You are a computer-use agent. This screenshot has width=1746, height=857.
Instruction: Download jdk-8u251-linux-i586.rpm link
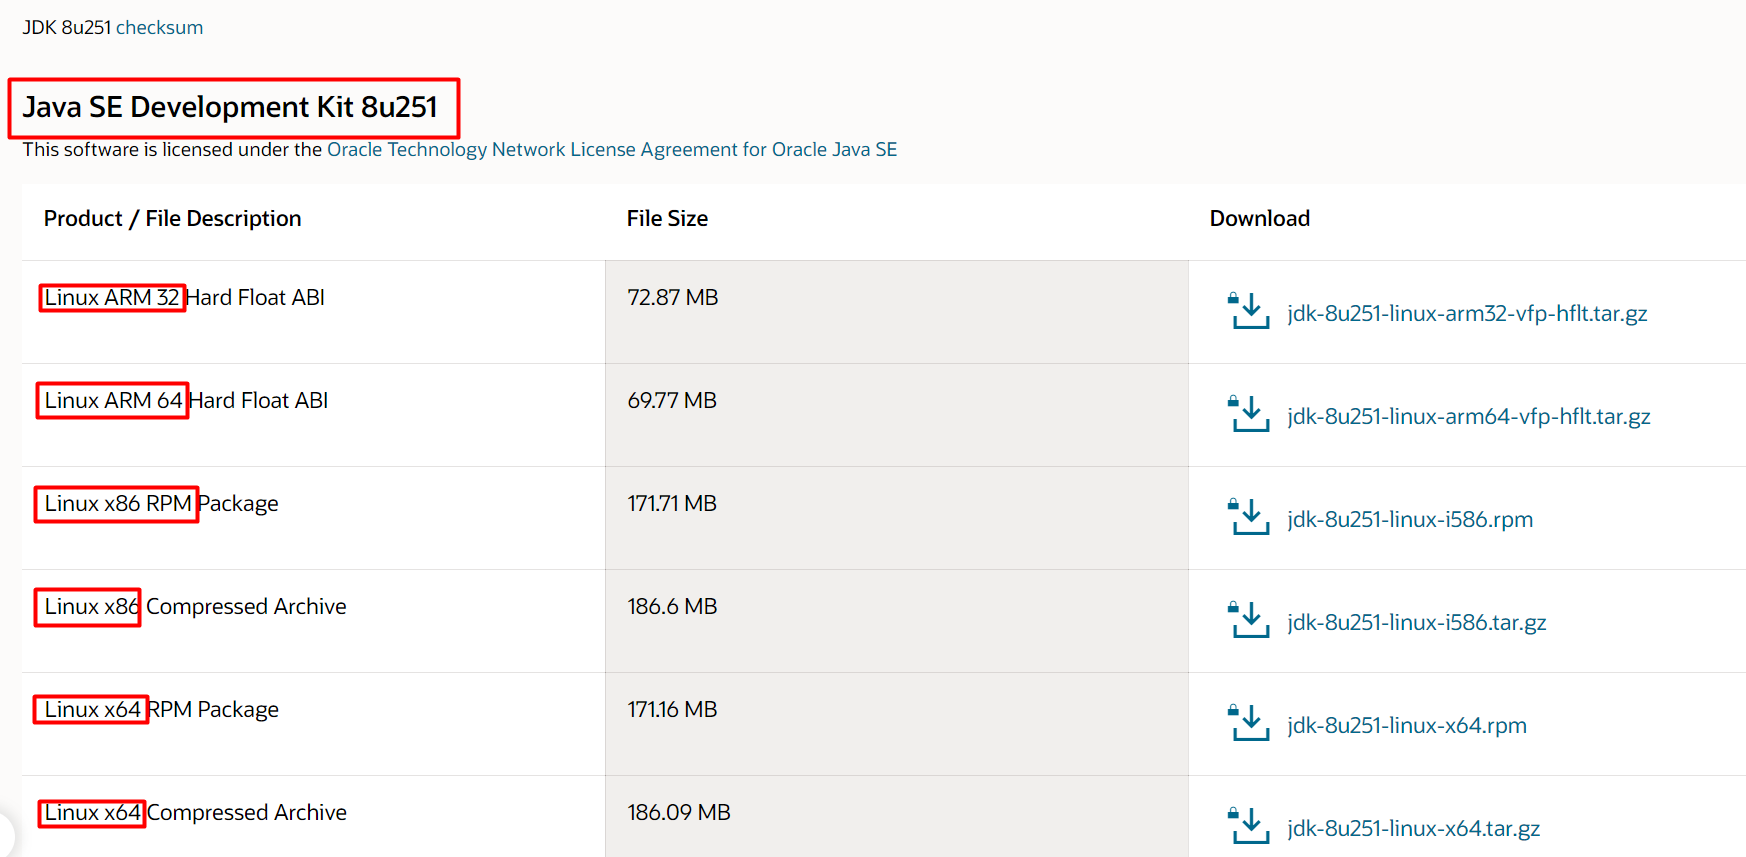(x=1410, y=519)
